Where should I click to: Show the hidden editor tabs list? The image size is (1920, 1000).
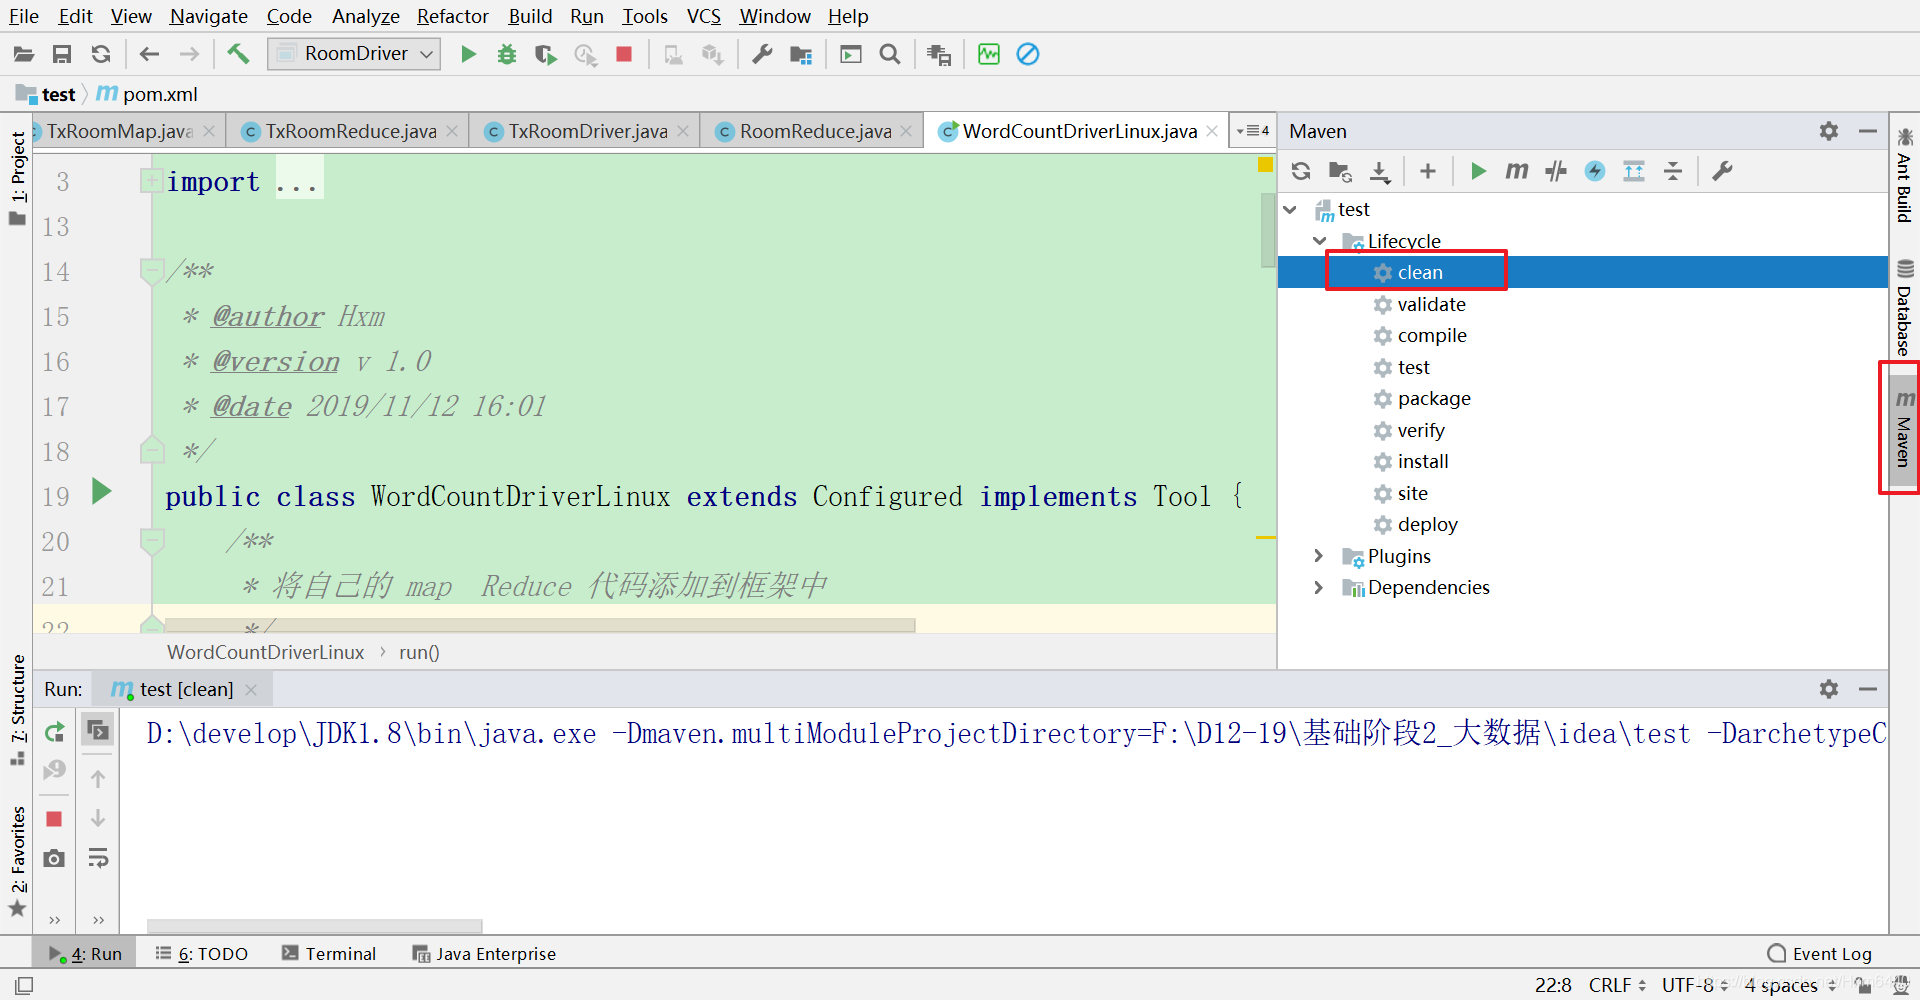[1252, 131]
